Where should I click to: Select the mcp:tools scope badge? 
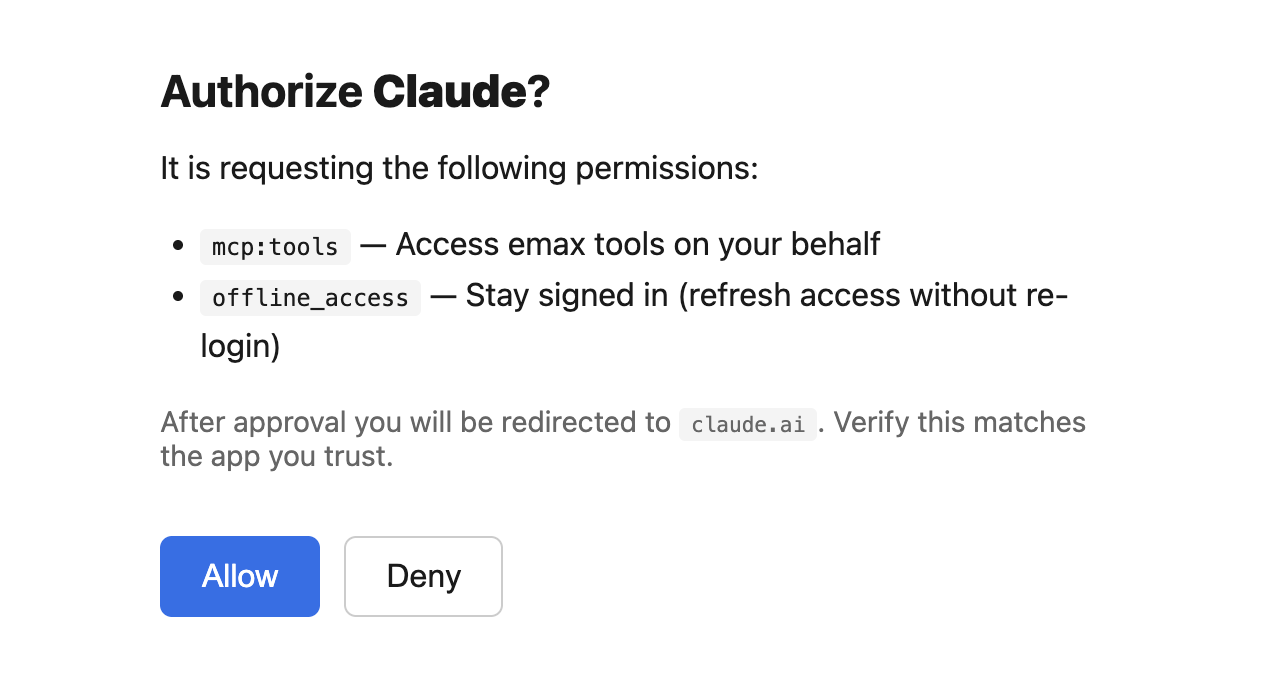point(275,246)
